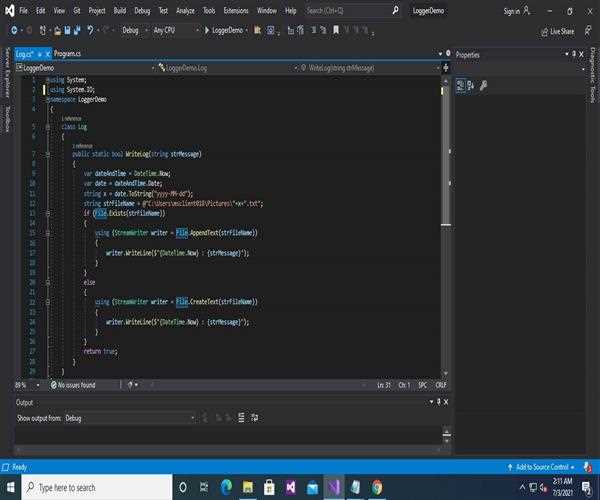Screen dimensions: 600x500
Task: Click the Live Share icon
Action: [x=543, y=31]
